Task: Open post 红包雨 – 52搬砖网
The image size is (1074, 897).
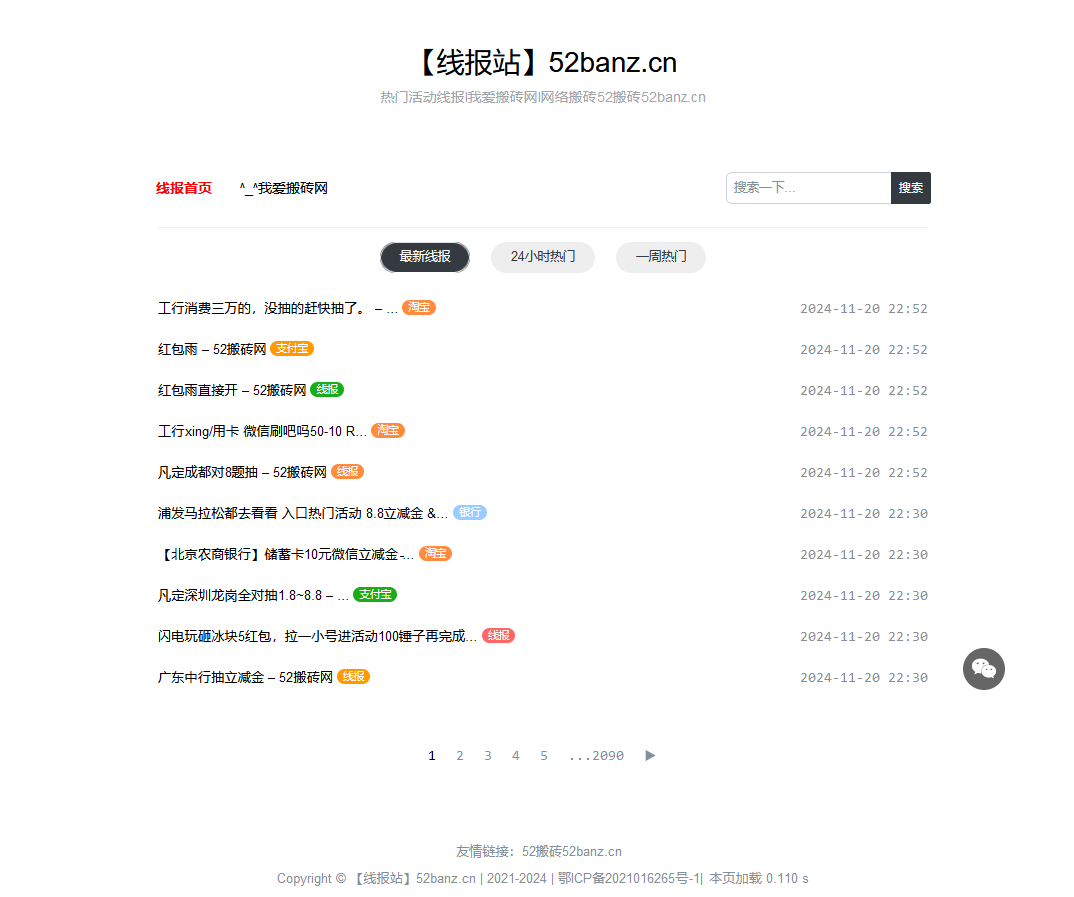Action: click(x=212, y=350)
